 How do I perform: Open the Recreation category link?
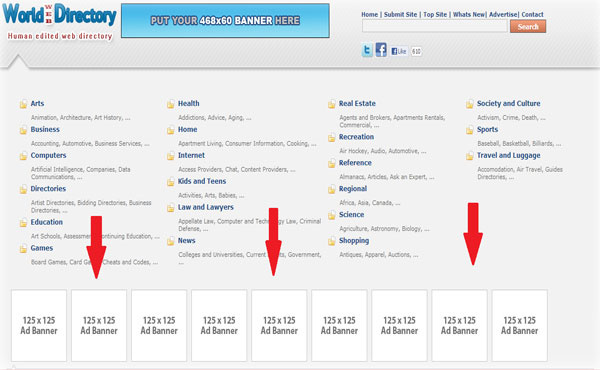(x=356, y=137)
